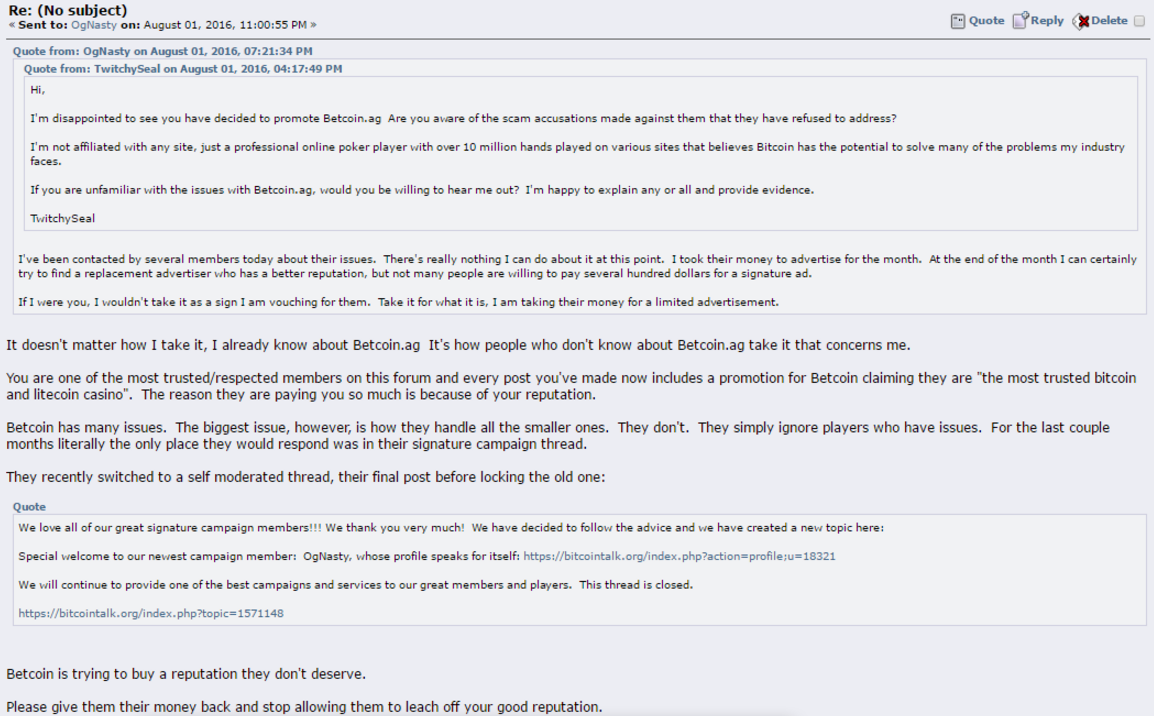
Task: Tick the message selection checkbox next to Delete
Action: [x=1139, y=21]
